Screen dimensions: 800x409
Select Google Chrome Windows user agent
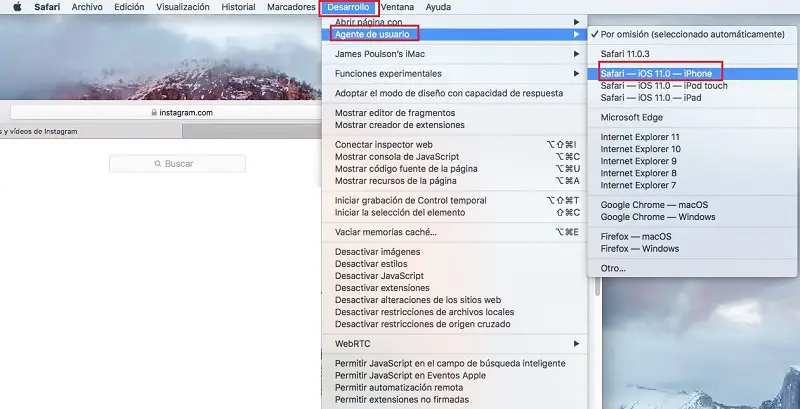tap(692, 217)
